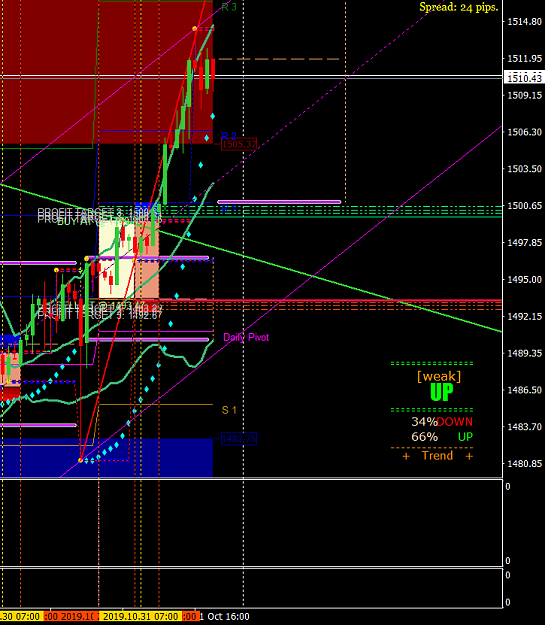Click the [weak] trend strength label
Screen dimensions: 545x625
pos(439,376)
